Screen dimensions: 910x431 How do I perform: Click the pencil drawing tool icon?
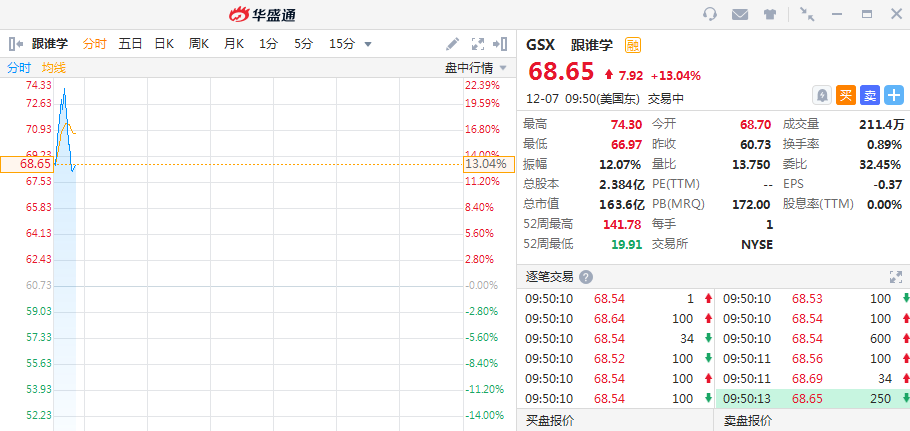point(453,44)
